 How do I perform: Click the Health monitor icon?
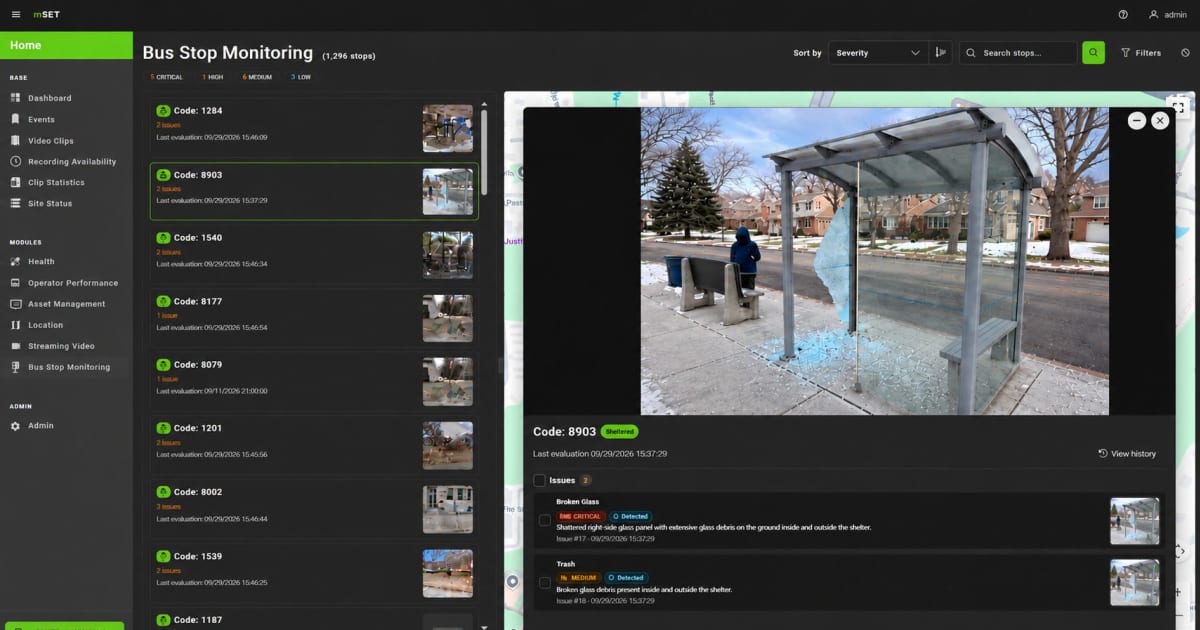coord(16,261)
